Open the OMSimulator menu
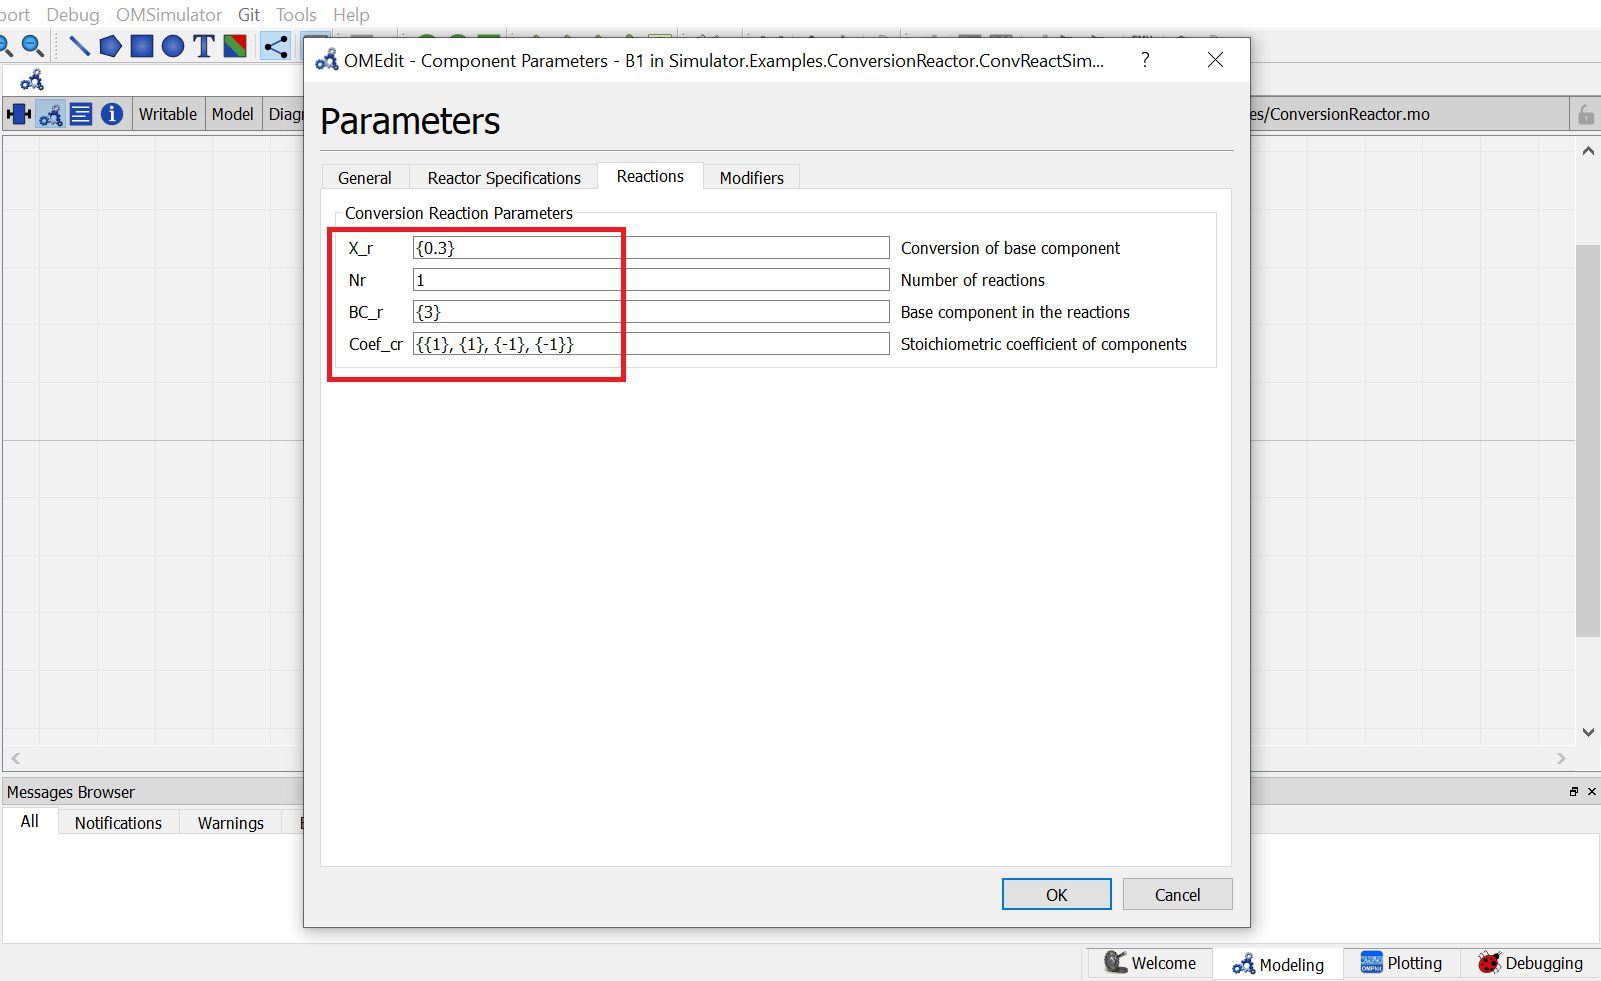 [x=169, y=15]
